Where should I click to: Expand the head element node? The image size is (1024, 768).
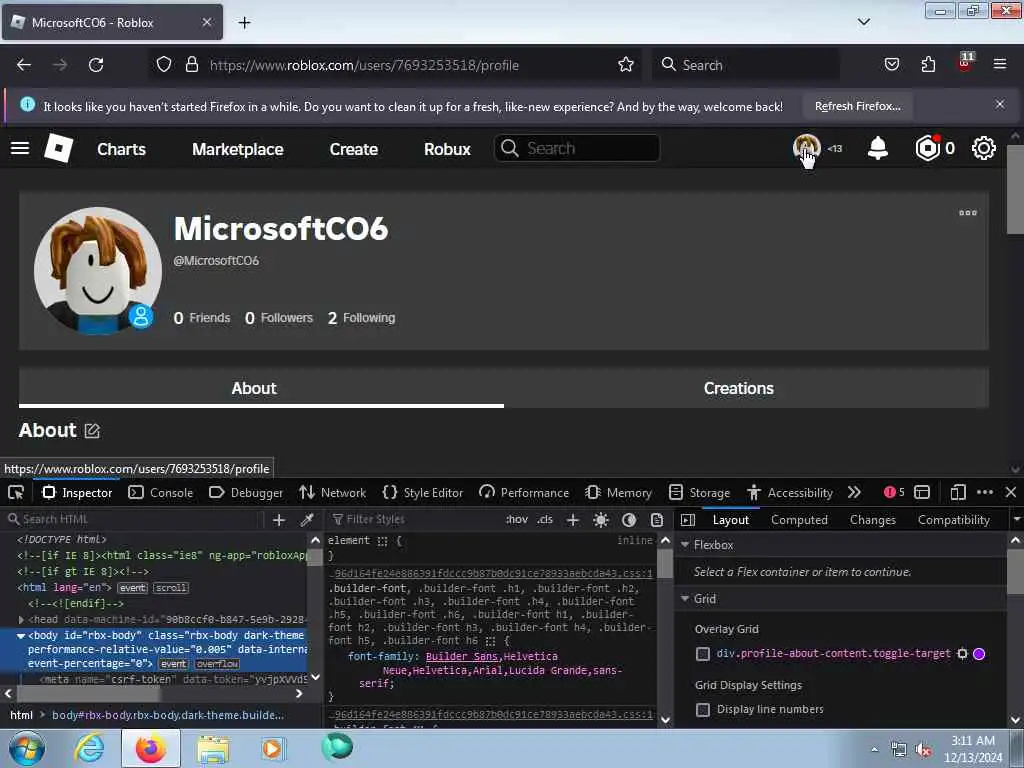tap(21, 619)
